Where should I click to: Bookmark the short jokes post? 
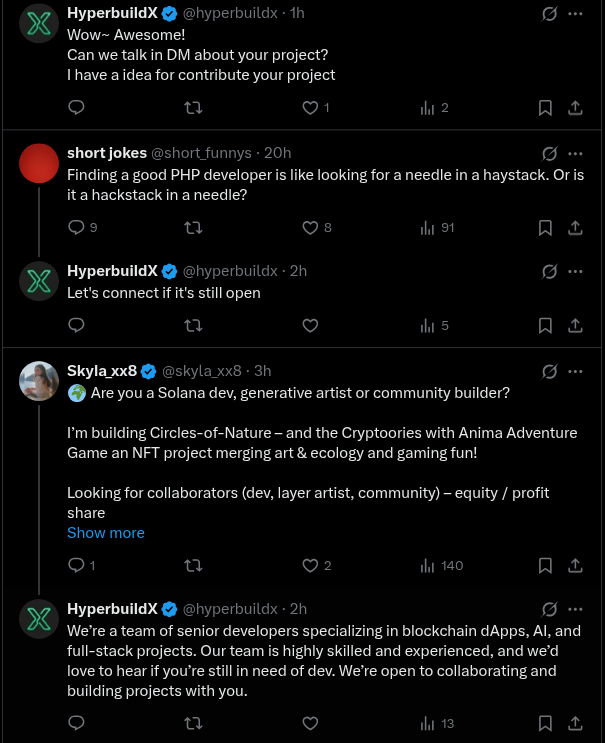545,228
